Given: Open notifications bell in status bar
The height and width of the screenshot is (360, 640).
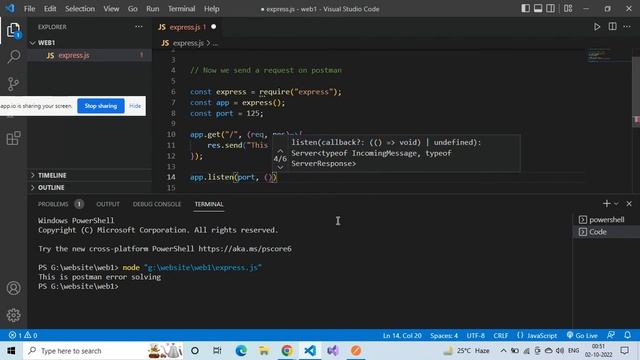Looking at the screenshot, I should [627, 336].
